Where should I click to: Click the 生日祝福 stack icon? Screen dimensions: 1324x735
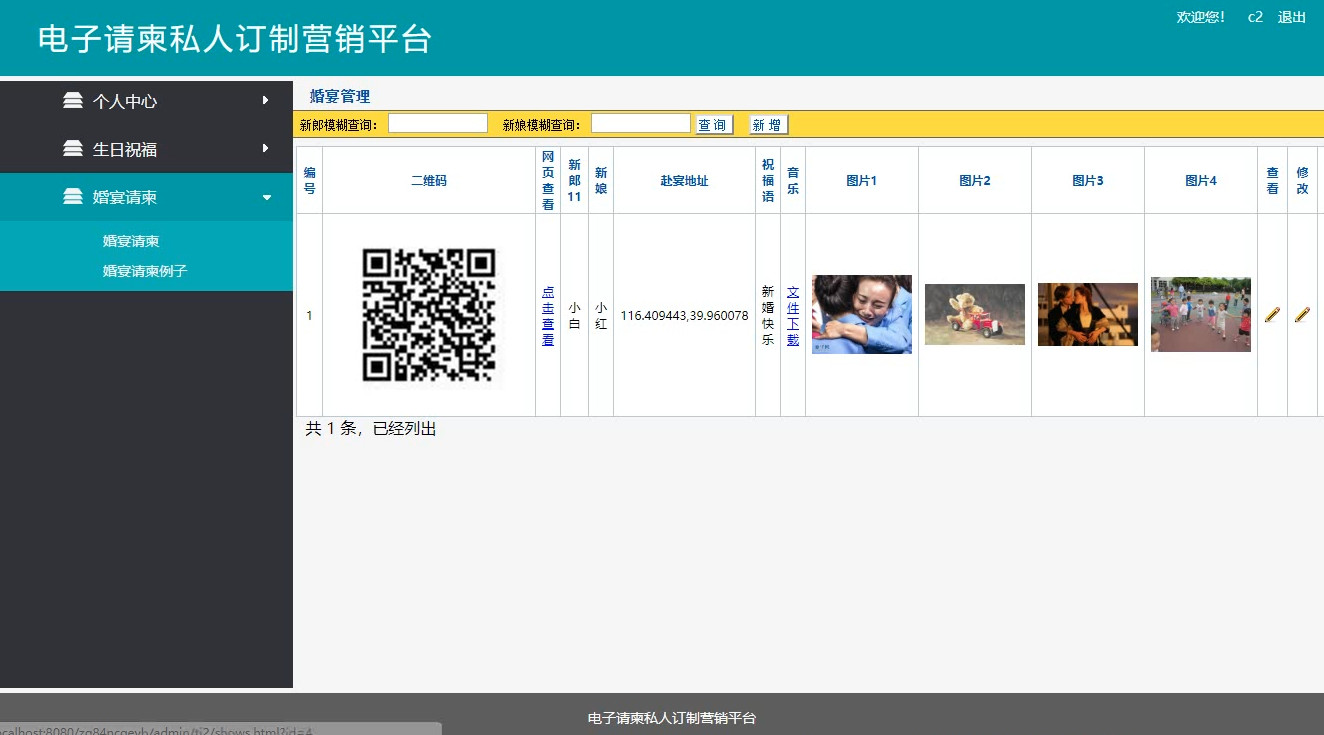coord(73,148)
